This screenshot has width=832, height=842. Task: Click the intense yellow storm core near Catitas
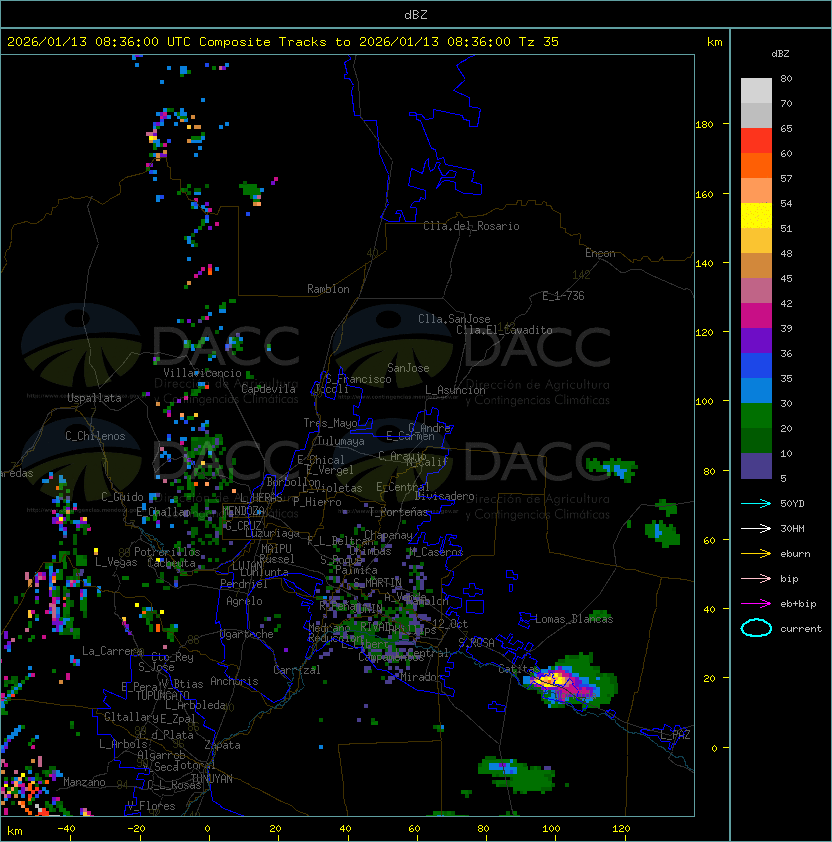[x=552, y=680]
